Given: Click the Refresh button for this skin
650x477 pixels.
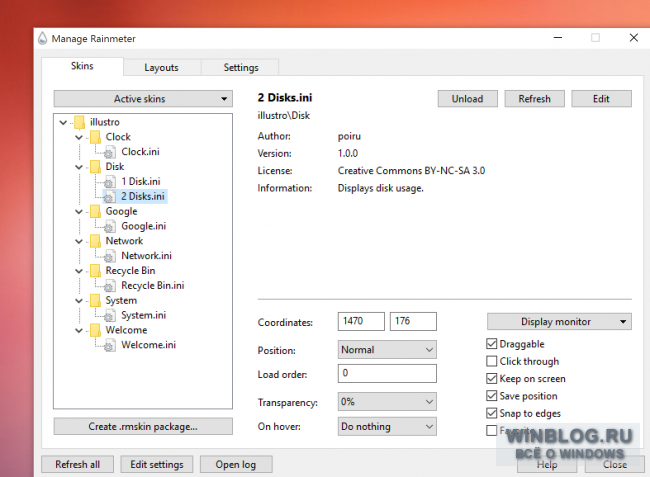Looking at the screenshot, I should pos(534,99).
